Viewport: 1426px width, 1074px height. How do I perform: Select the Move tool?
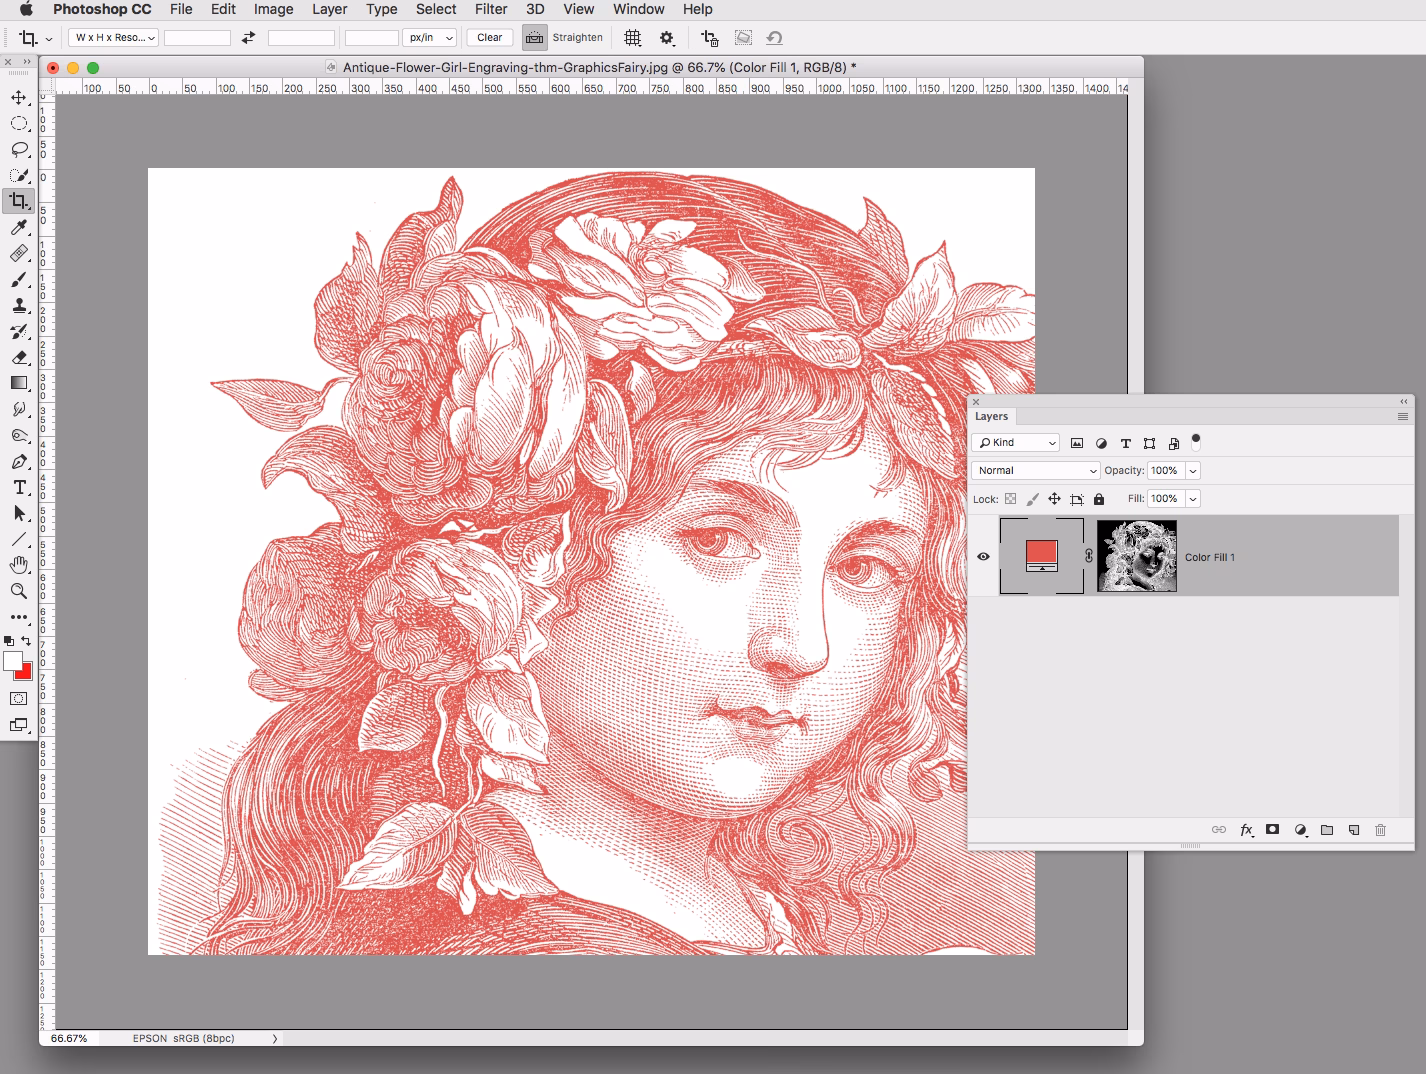[x=18, y=98]
